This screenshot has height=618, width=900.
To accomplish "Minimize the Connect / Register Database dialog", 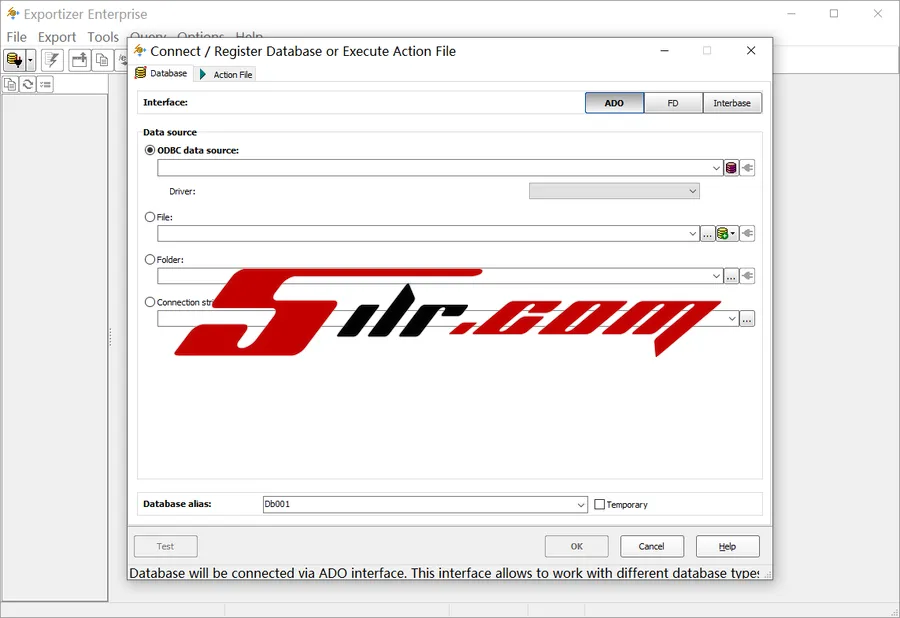I will point(665,50).
